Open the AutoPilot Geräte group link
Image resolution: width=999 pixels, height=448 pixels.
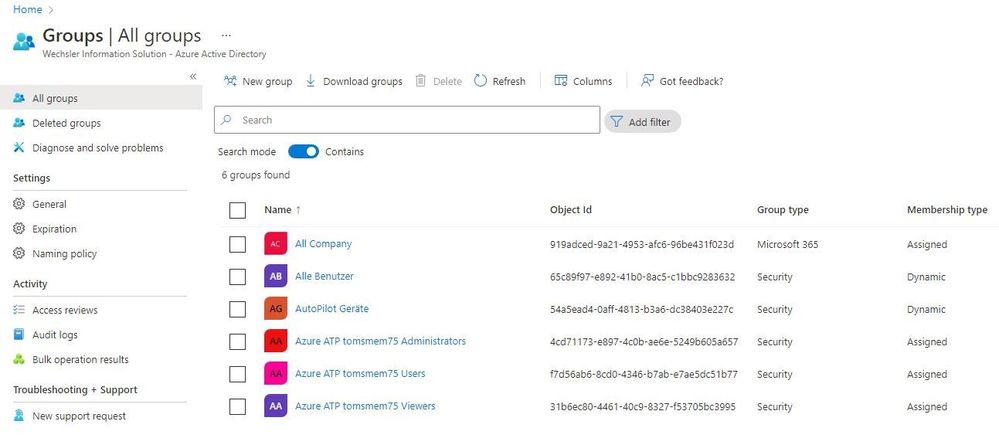pyautogui.click(x=331, y=308)
